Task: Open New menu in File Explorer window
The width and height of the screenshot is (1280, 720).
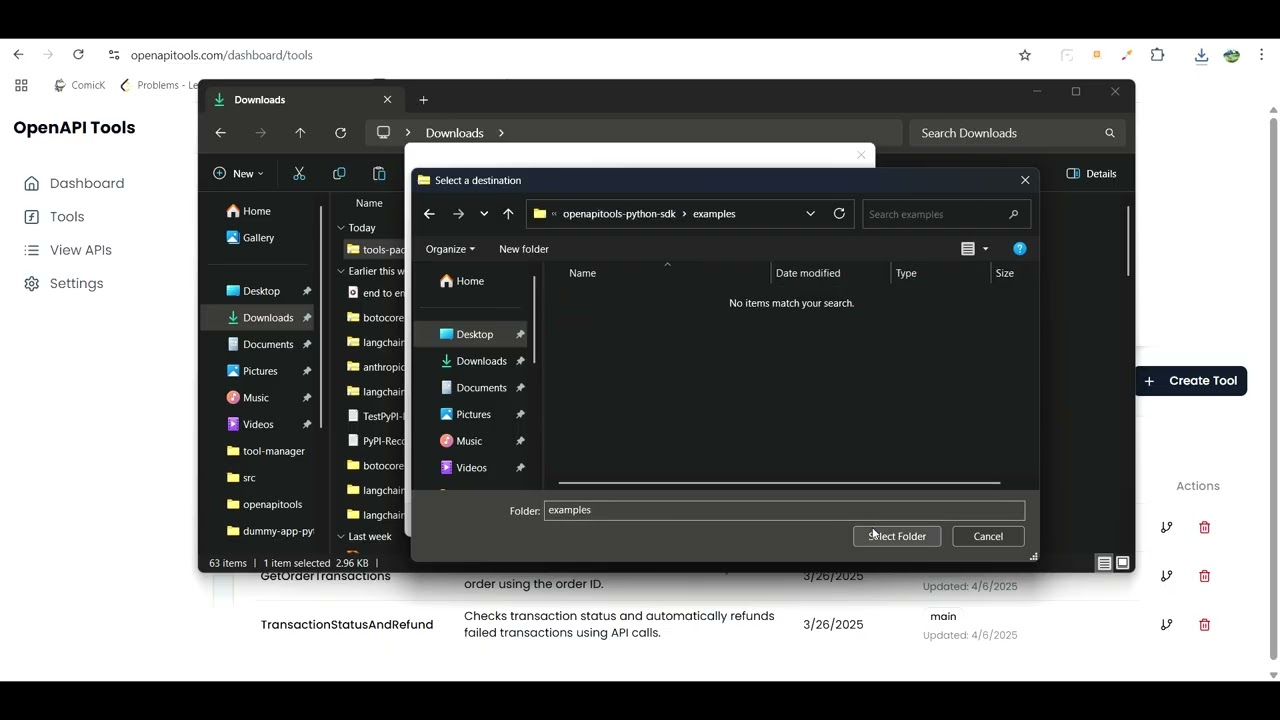Action: (x=238, y=173)
